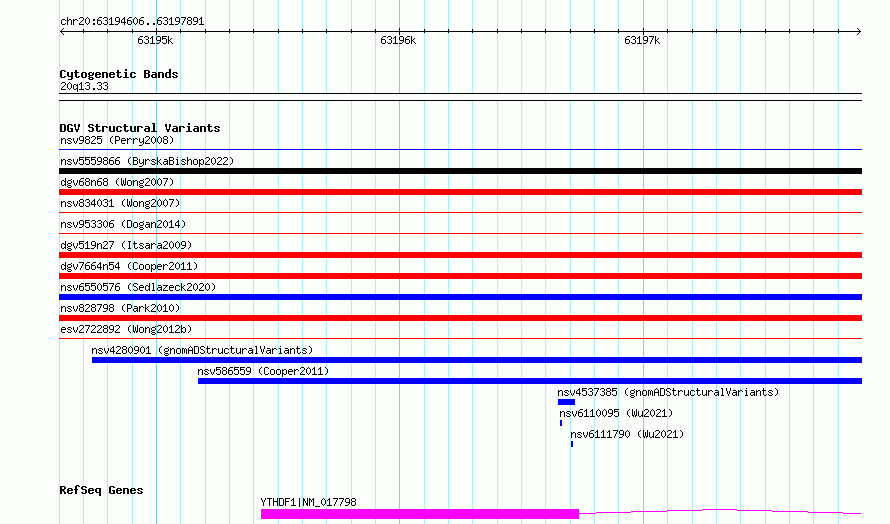Select the red dgv7664n54 variant bar
This screenshot has height=524, width=890.
(460, 276)
